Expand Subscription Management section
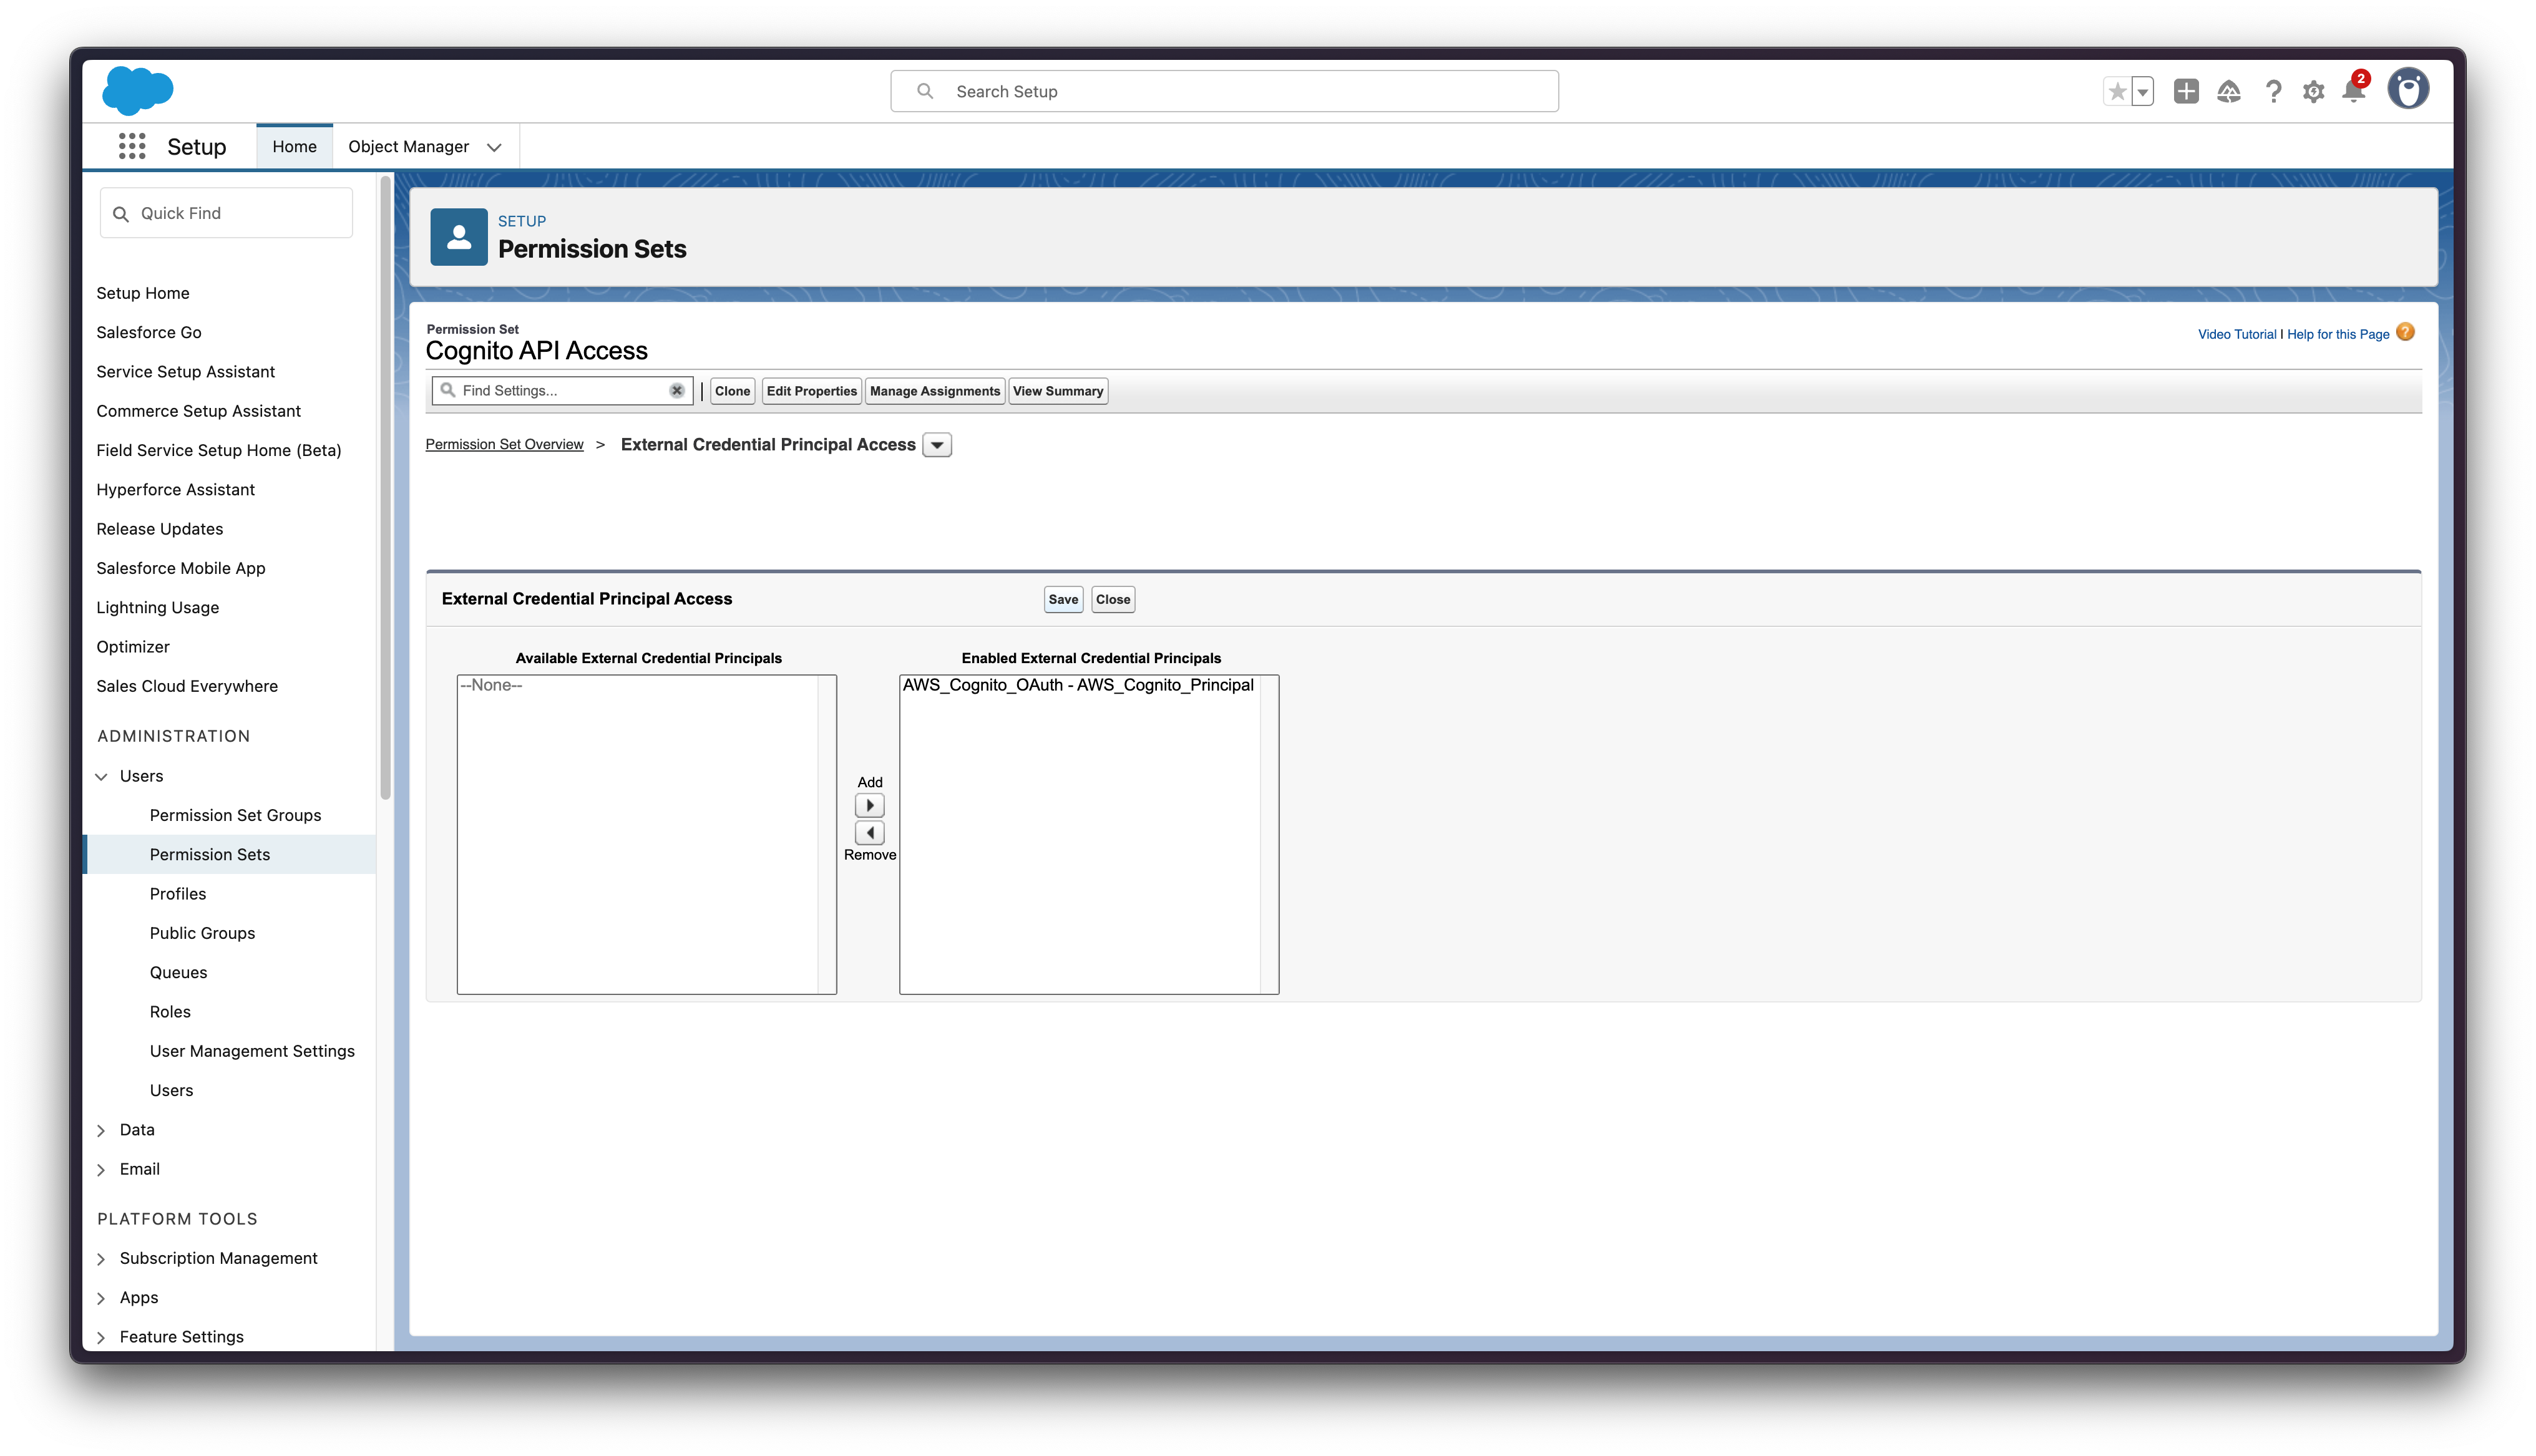Viewport: 2536px width, 1456px height. click(x=101, y=1260)
